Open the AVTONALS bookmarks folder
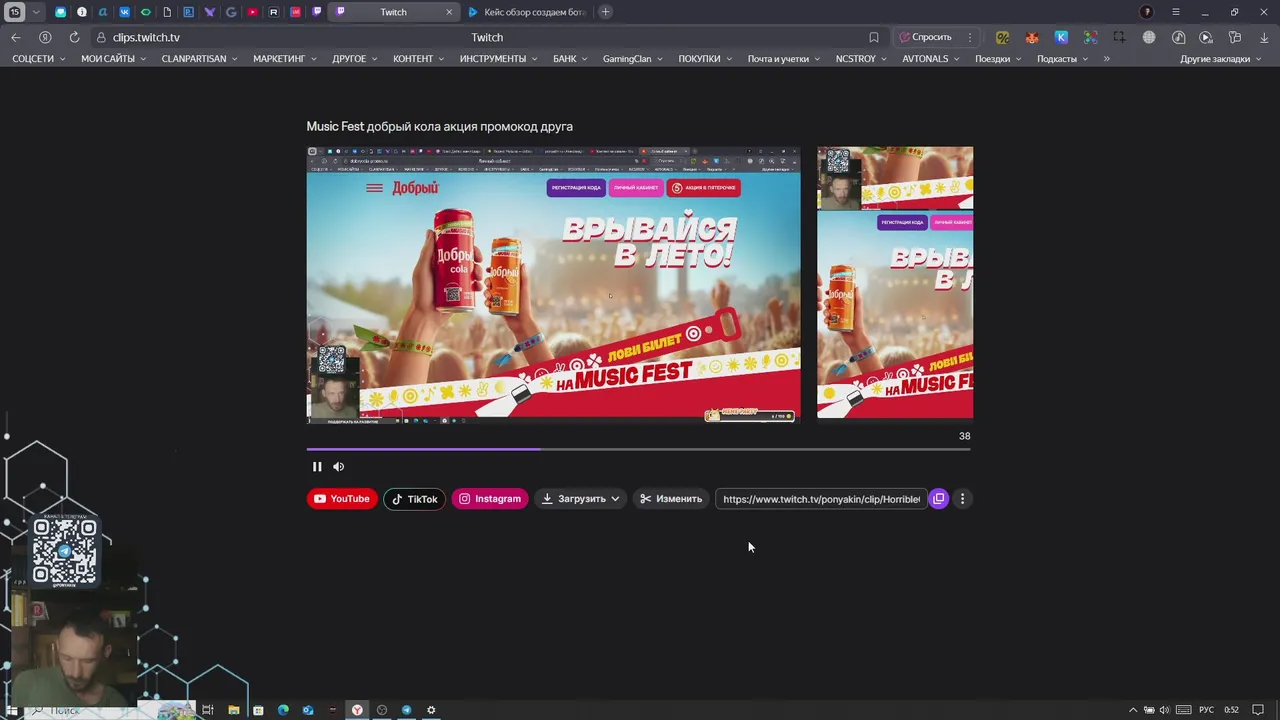Viewport: 1280px width, 720px height. pyautogui.click(x=931, y=59)
